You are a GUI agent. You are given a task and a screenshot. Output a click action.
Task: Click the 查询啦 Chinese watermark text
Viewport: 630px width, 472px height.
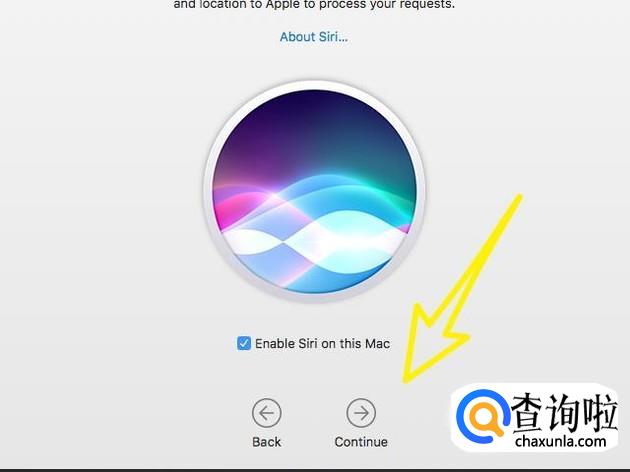click(x=564, y=413)
